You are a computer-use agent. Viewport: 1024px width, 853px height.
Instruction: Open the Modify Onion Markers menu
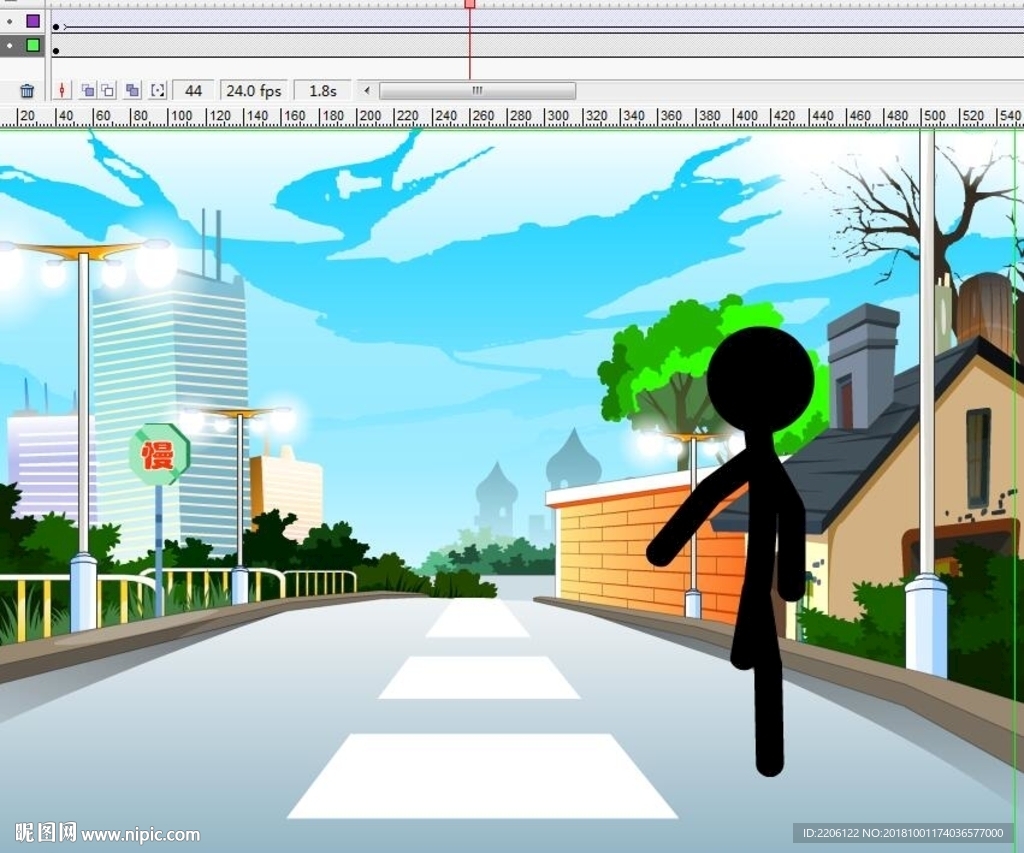coord(157,91)
